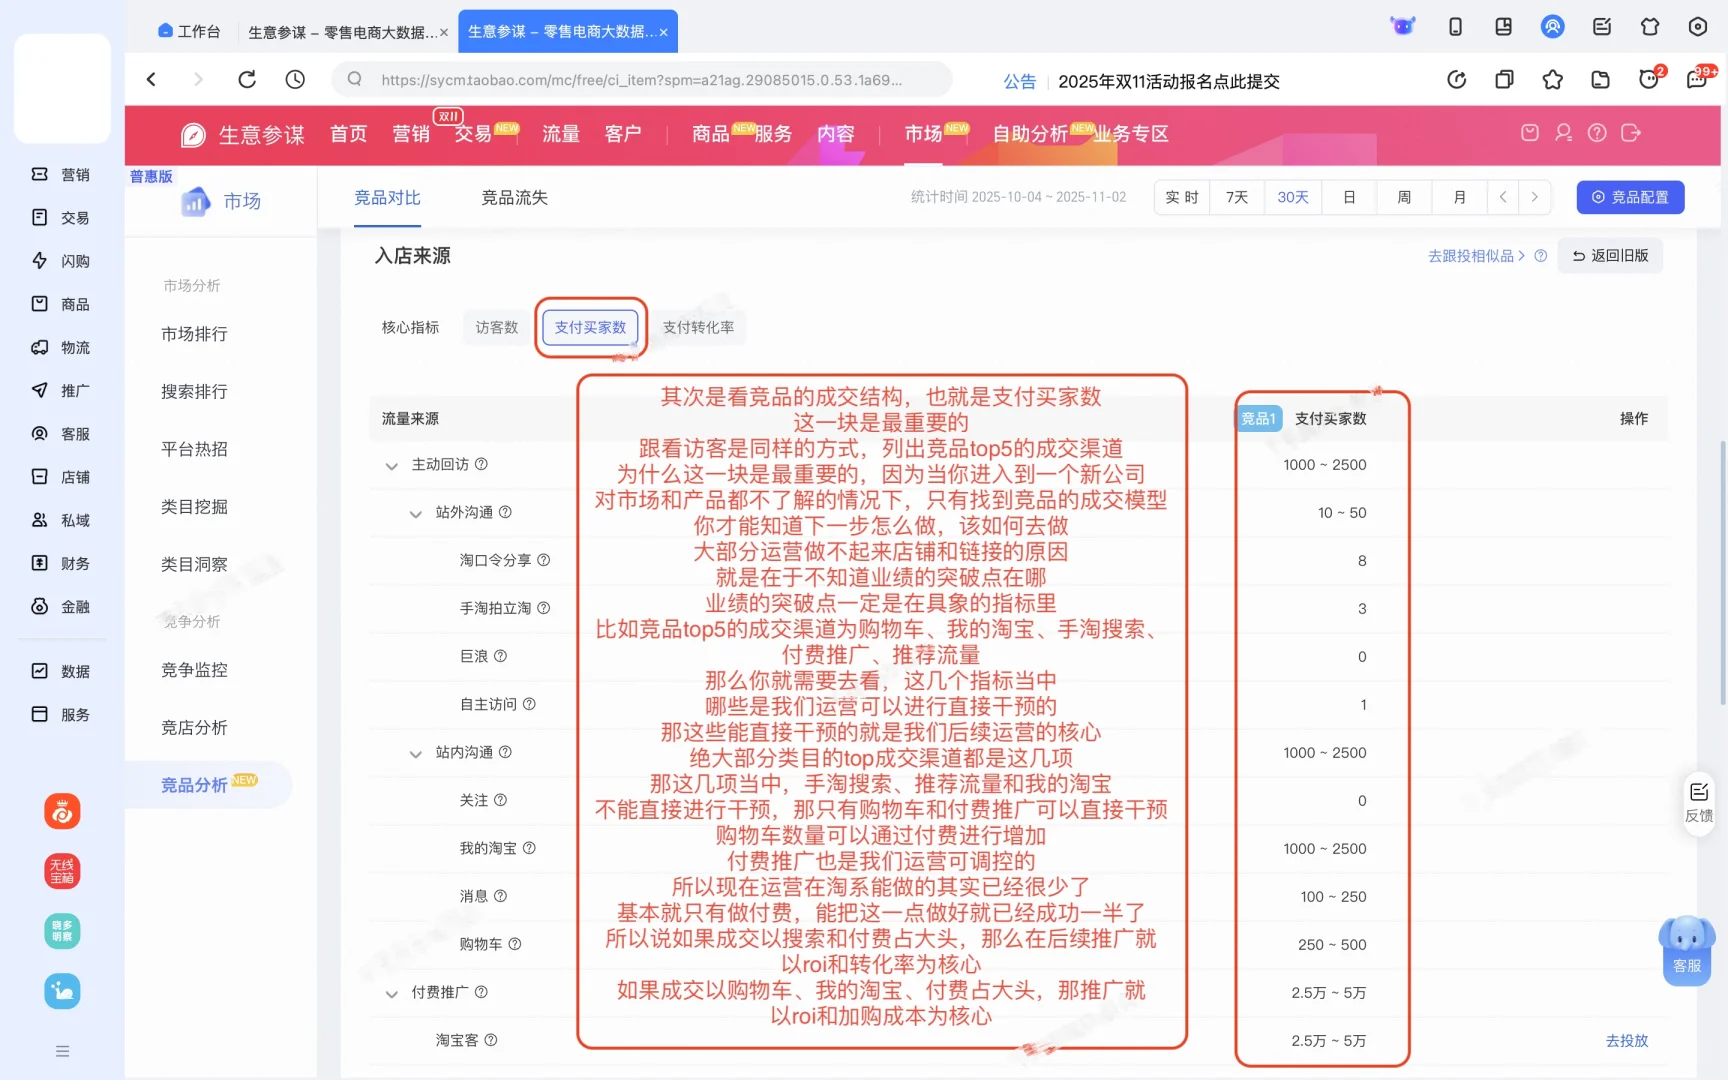Open 客户 in the top navigation

623,134
